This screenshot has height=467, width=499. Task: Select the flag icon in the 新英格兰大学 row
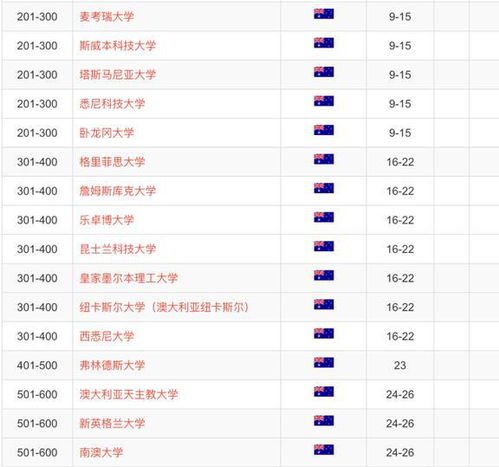click(x=324, y=421)
